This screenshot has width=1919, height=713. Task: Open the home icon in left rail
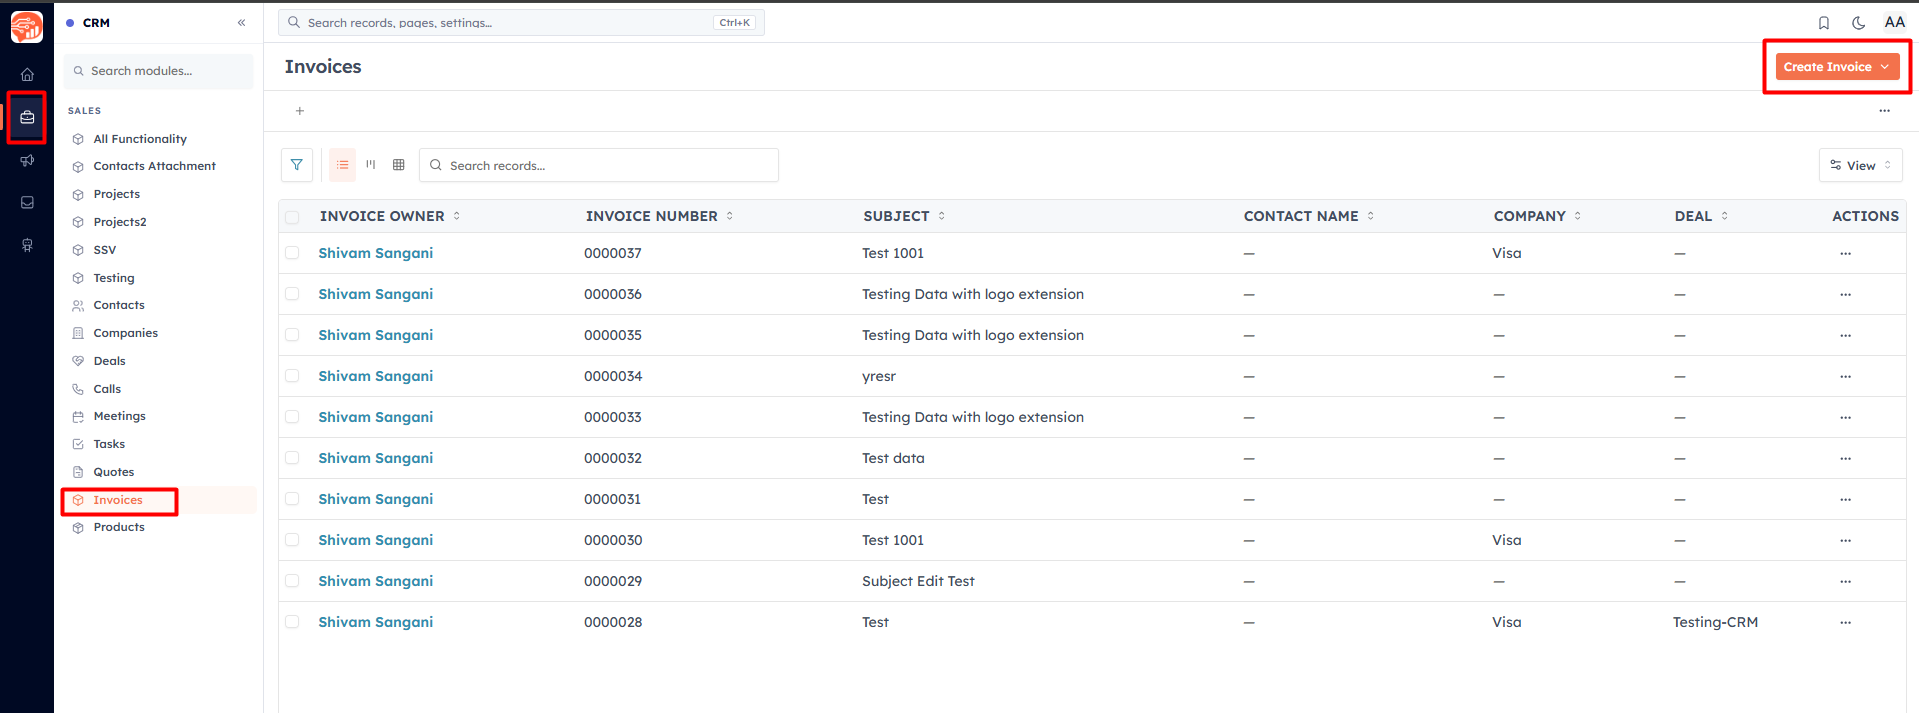coord(27,74)
